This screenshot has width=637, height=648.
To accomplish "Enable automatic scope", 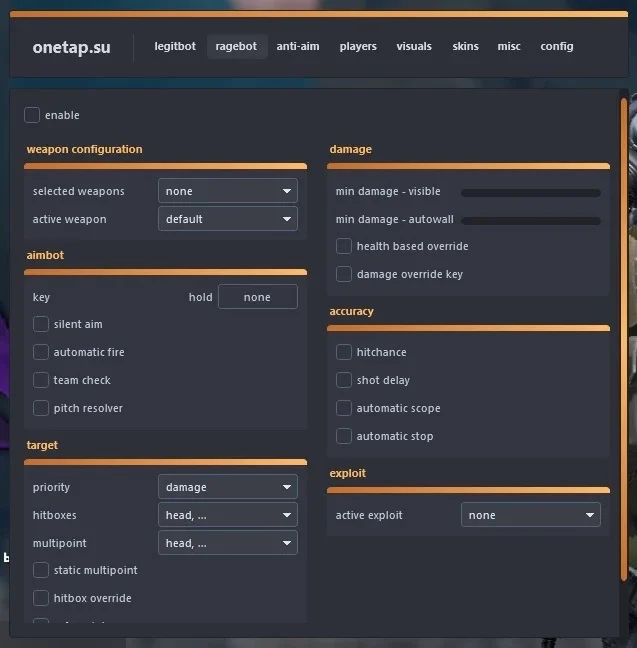I will tap(344, 408).
